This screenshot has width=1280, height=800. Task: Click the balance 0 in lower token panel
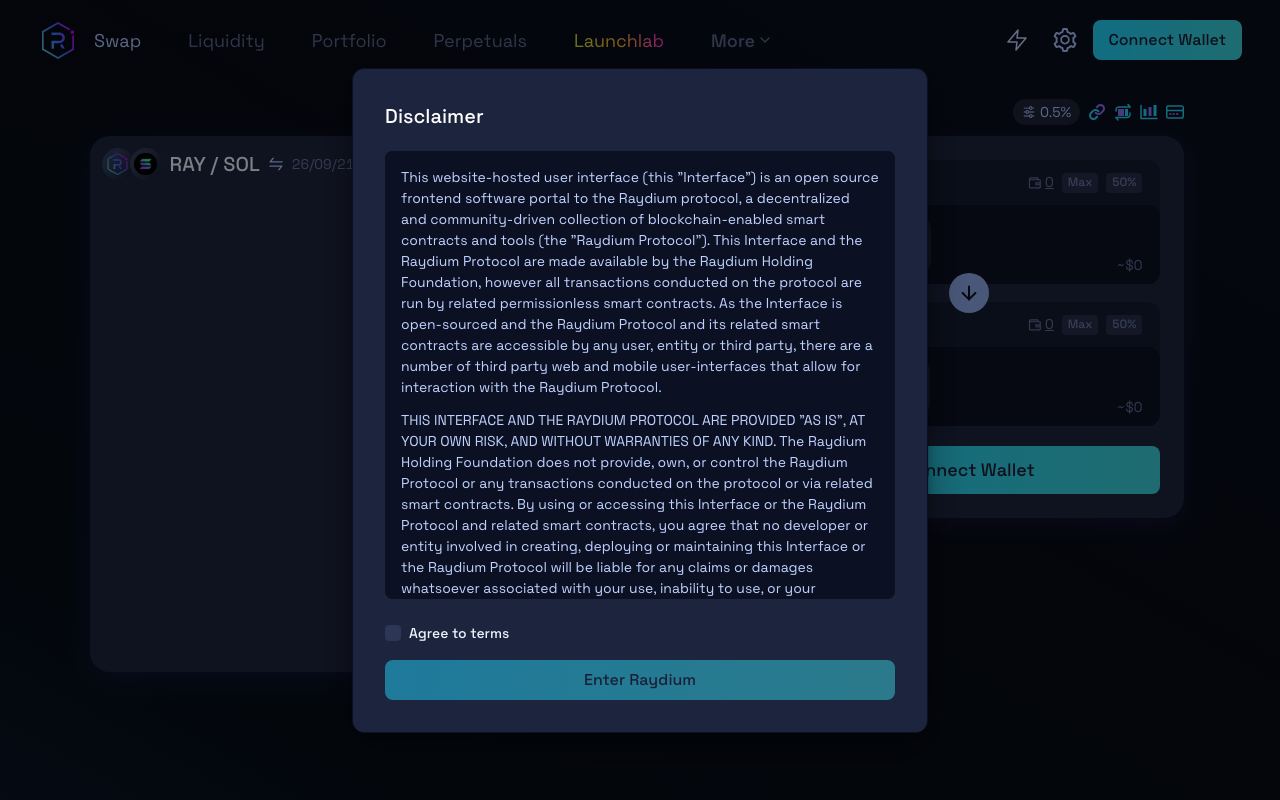tap(1049, 325)
